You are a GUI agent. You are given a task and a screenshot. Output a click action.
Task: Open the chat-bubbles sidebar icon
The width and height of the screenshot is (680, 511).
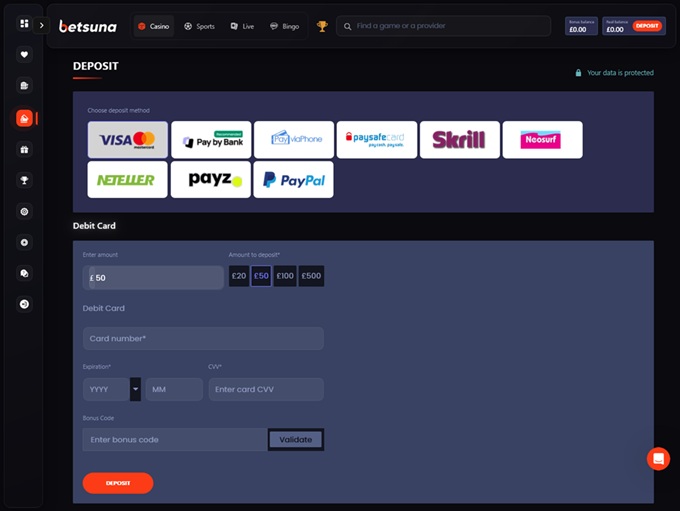coord(24,273)
